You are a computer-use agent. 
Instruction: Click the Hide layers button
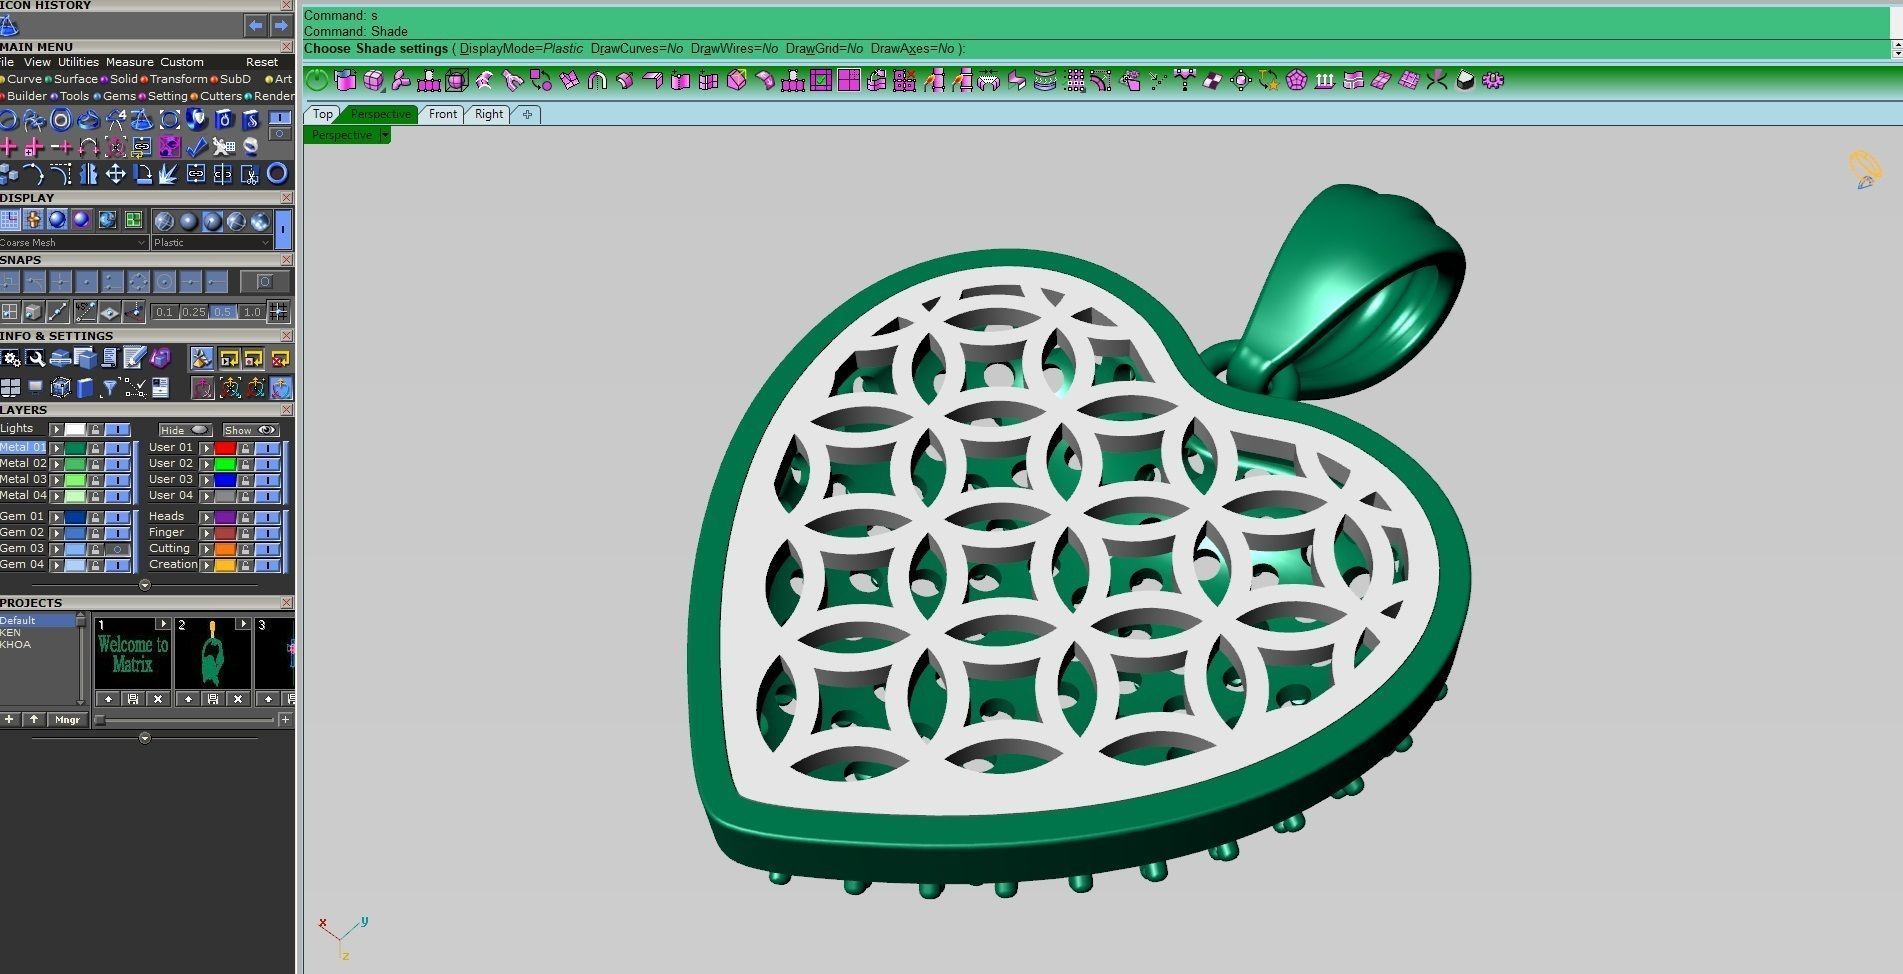click(185, 430)
